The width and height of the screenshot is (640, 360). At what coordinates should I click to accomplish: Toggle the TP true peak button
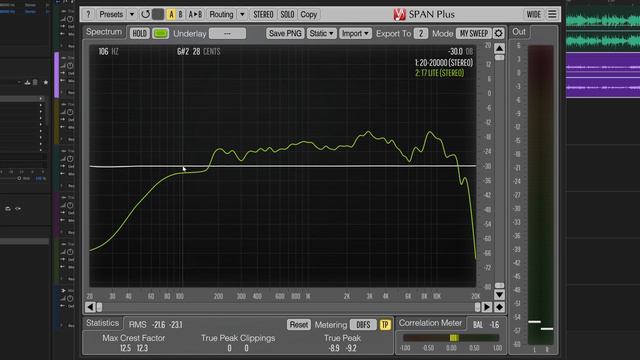[x=385, y=325]
